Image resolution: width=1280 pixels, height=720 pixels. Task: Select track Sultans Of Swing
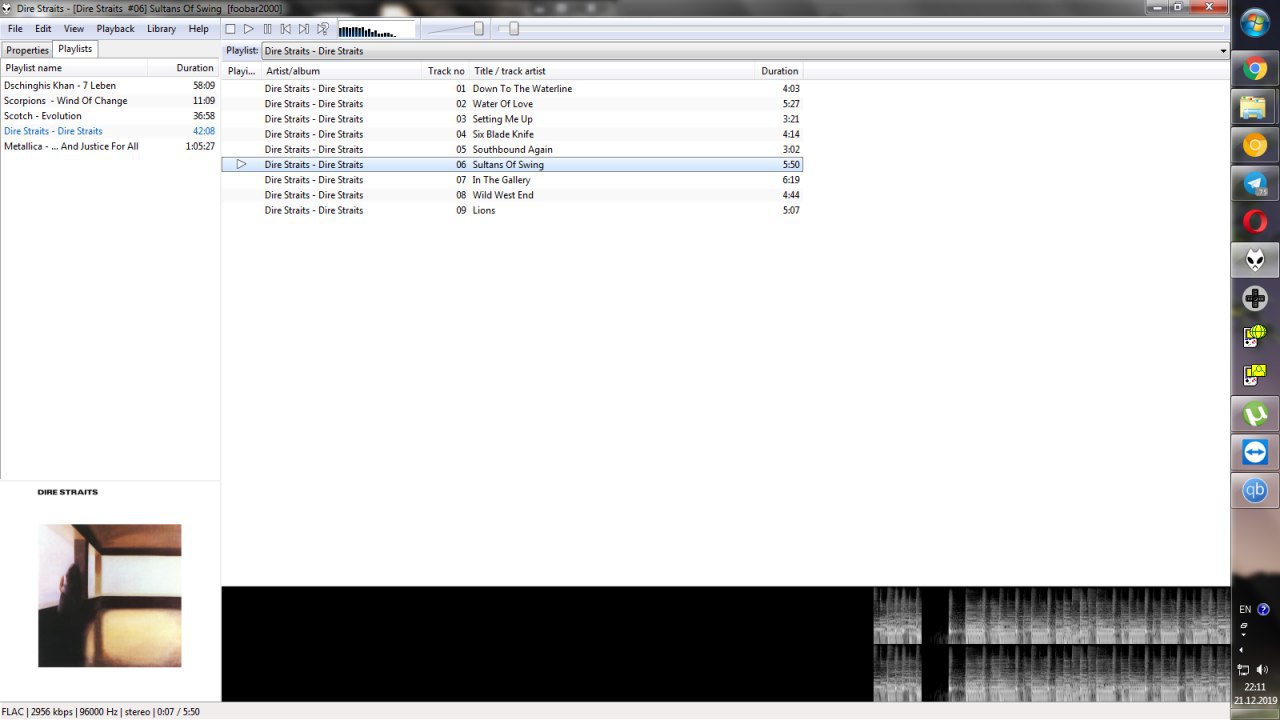pos(511,164)
